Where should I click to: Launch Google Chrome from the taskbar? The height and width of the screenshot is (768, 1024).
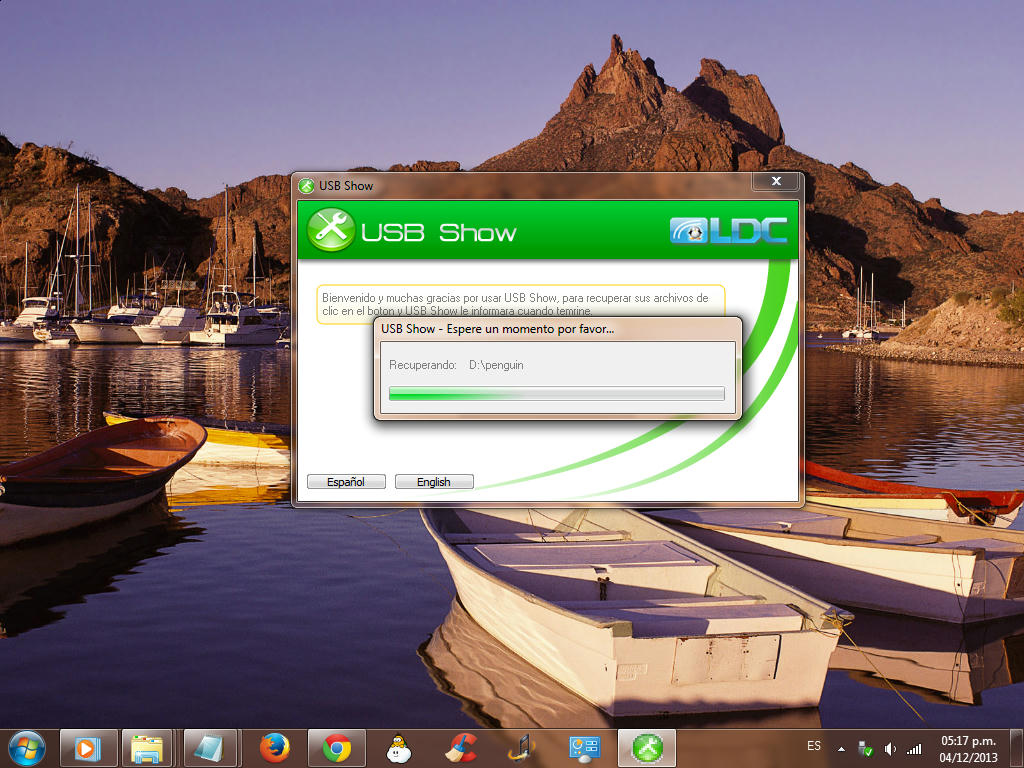pyautogui.click(x=337, y=747)
